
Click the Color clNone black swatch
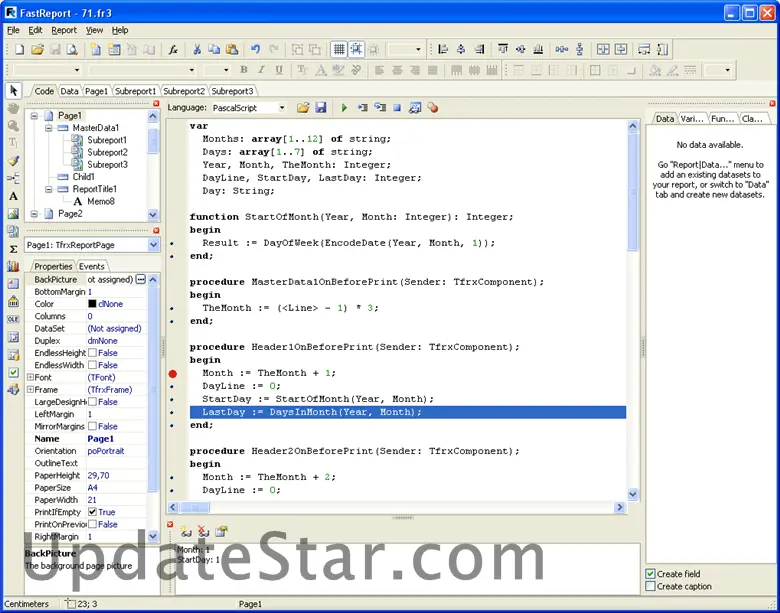pyautogui.click(x=92, y=304)
